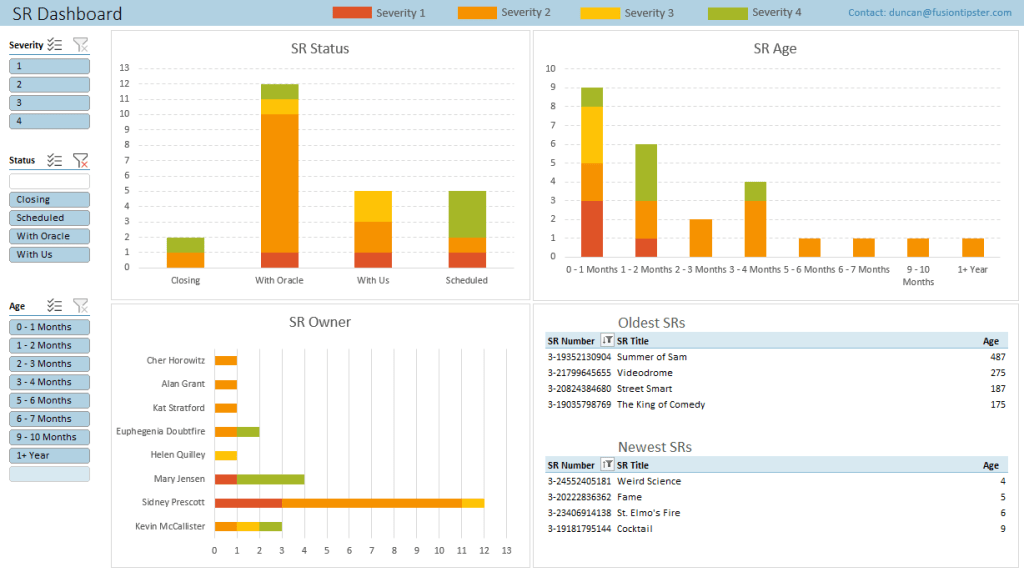Screen dimensions: 1024x572
Task: Clear the filter on Status slicer
Action: (x=81, y=160)
